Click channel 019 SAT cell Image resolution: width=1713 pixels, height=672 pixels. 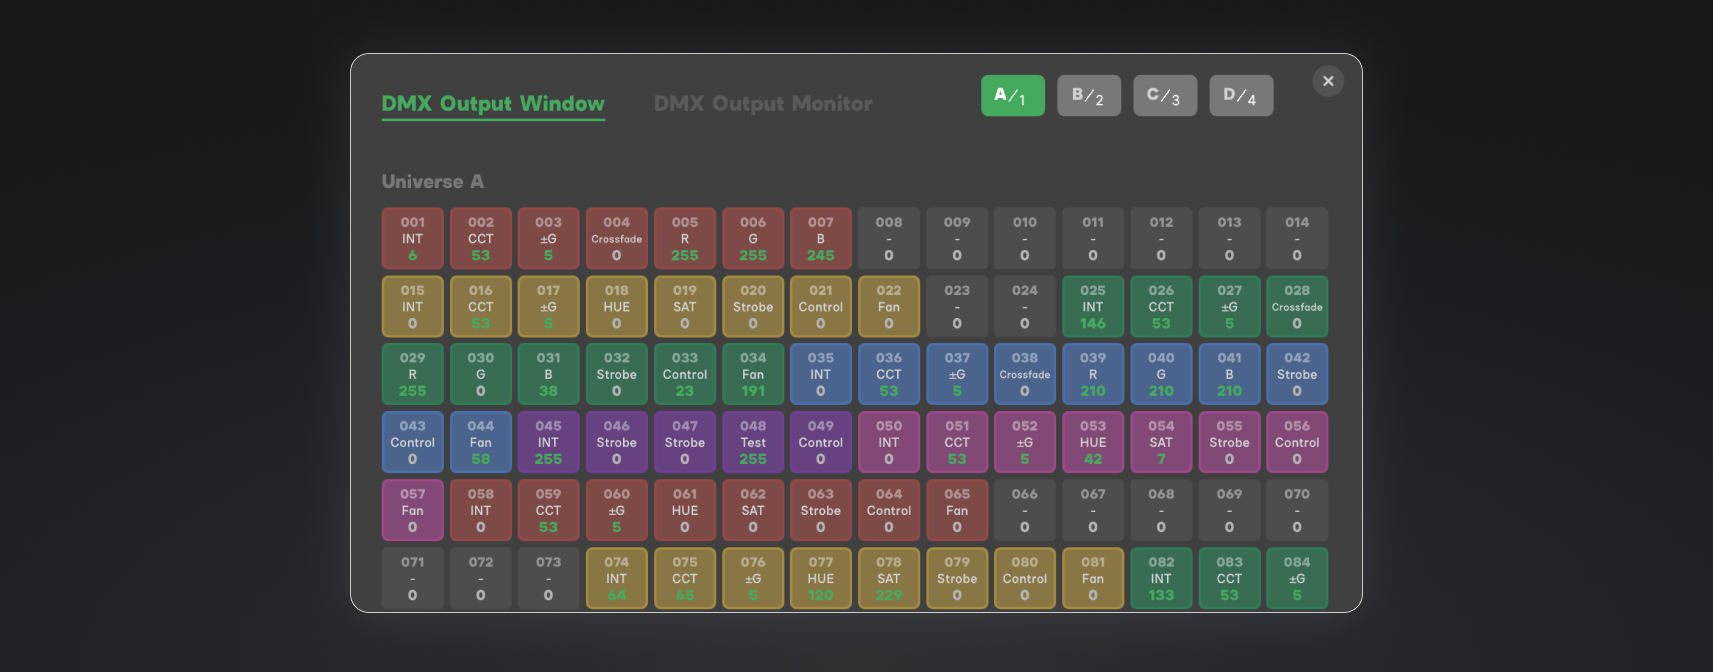click(x=685, y=306)
